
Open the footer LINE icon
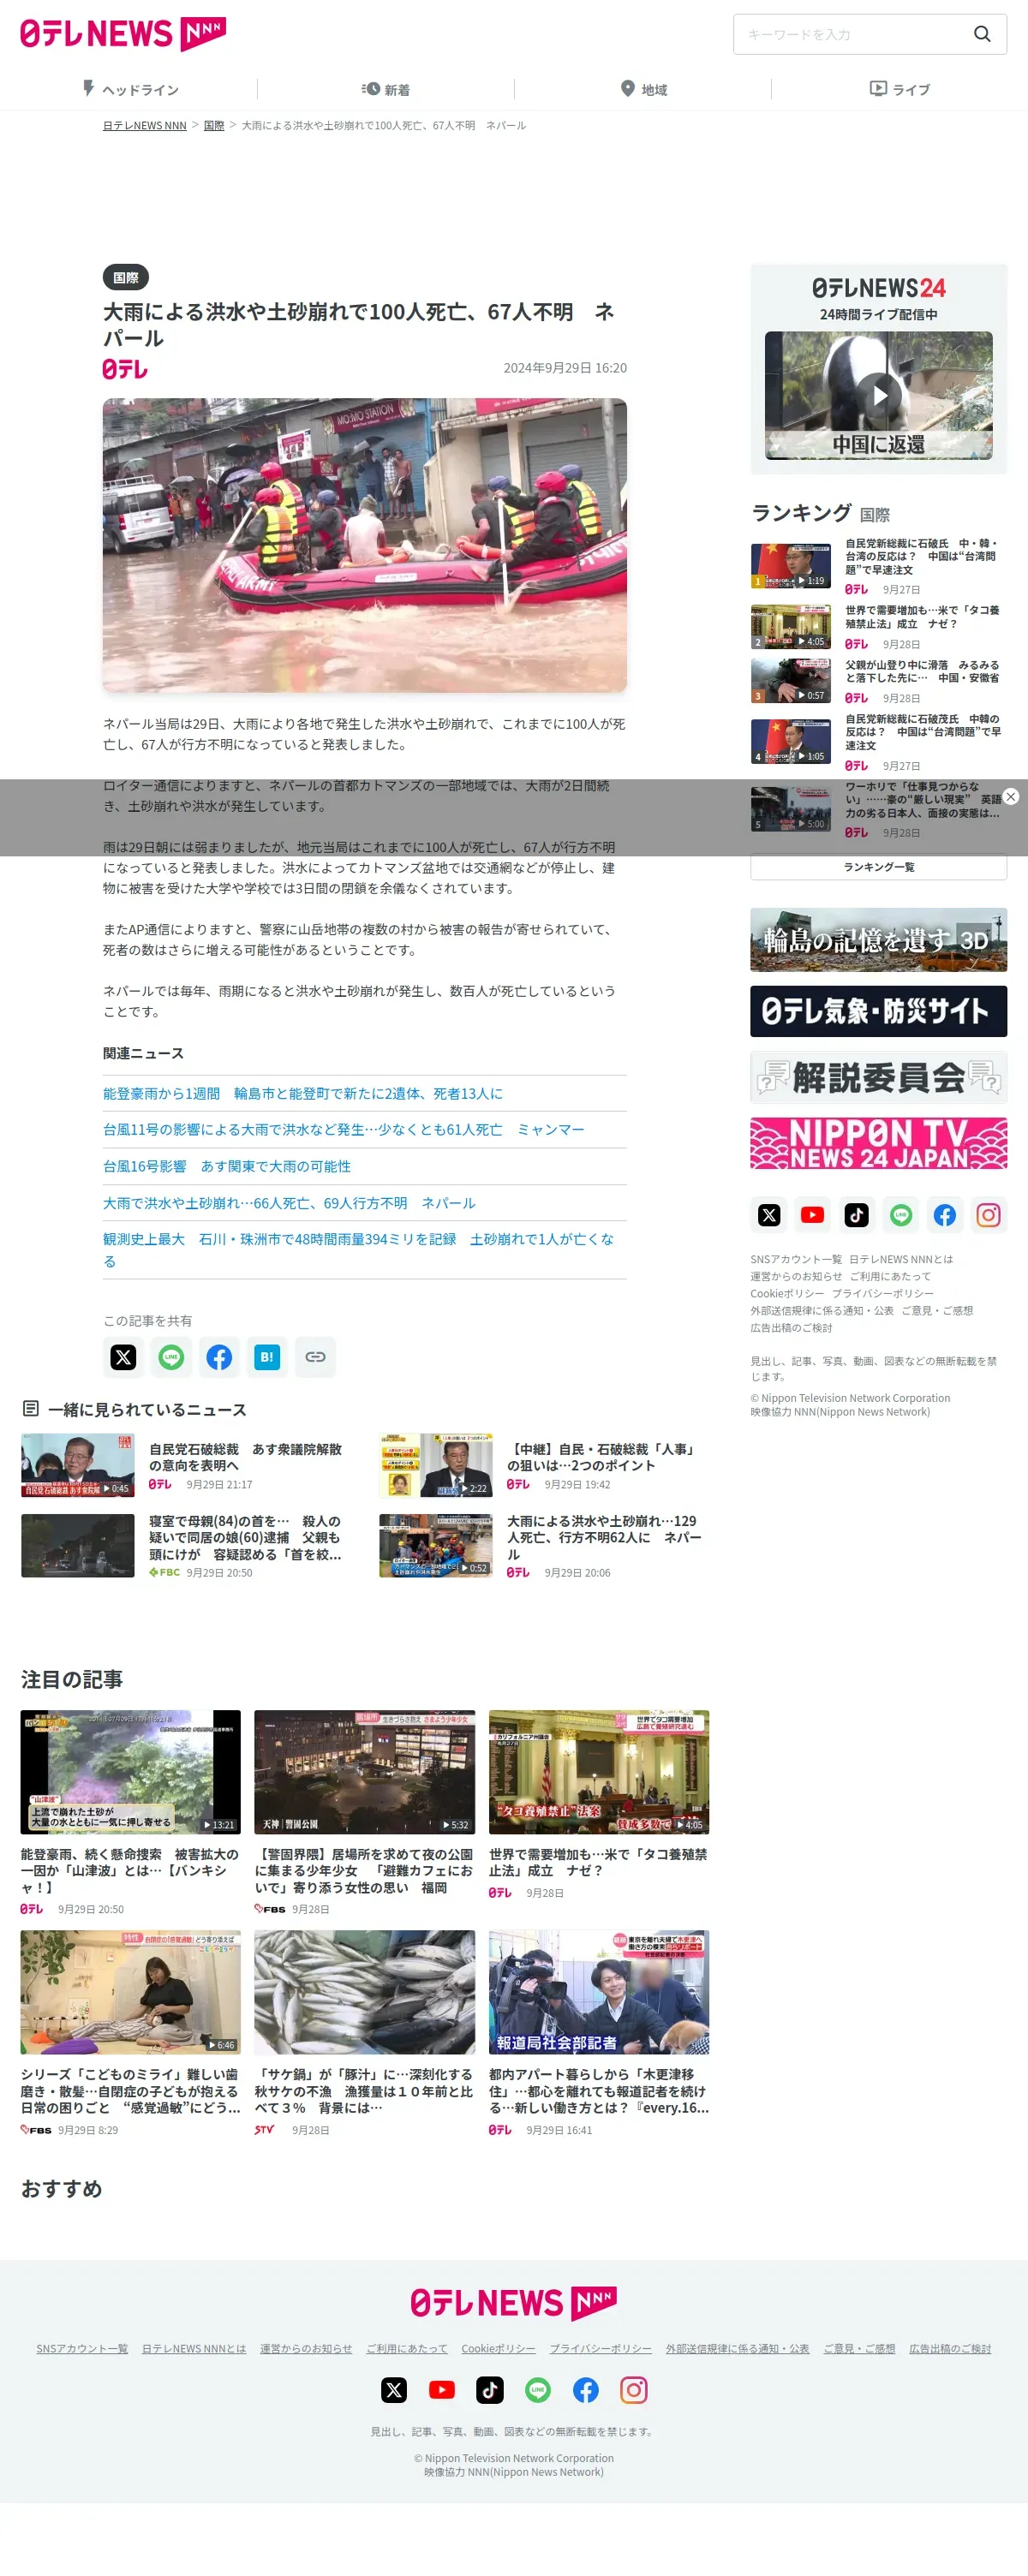[x=538, y=2390]
